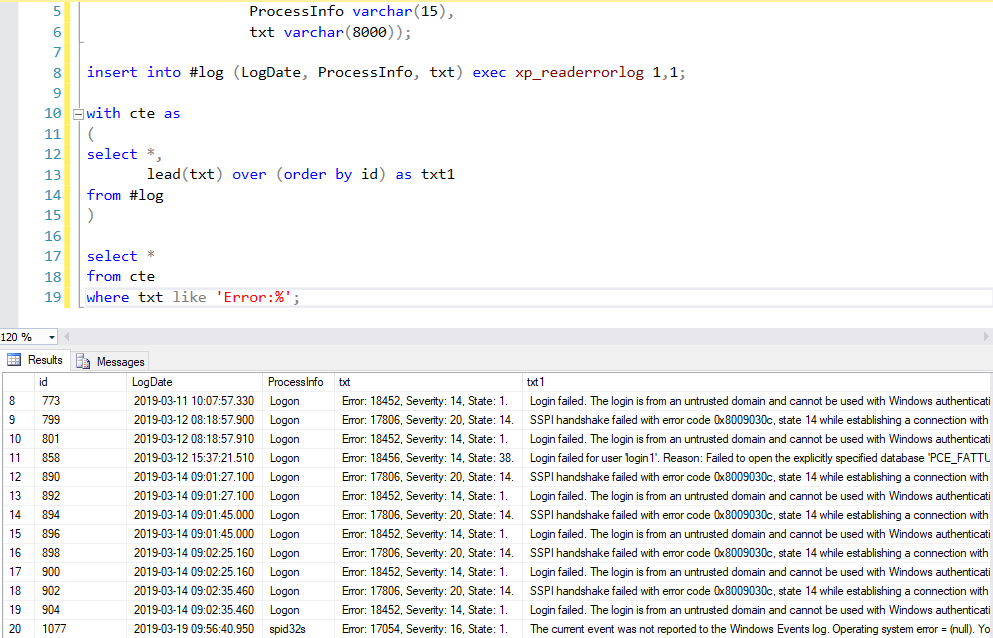Click the 'Error:%' string on line 19

(x=257, y=298)
